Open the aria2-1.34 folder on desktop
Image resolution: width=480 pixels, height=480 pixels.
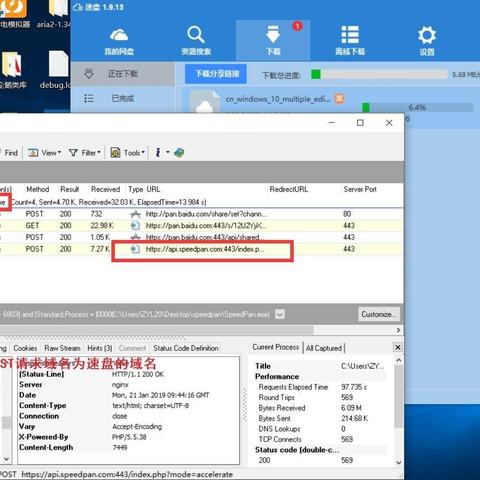click(x=54, y=15)
